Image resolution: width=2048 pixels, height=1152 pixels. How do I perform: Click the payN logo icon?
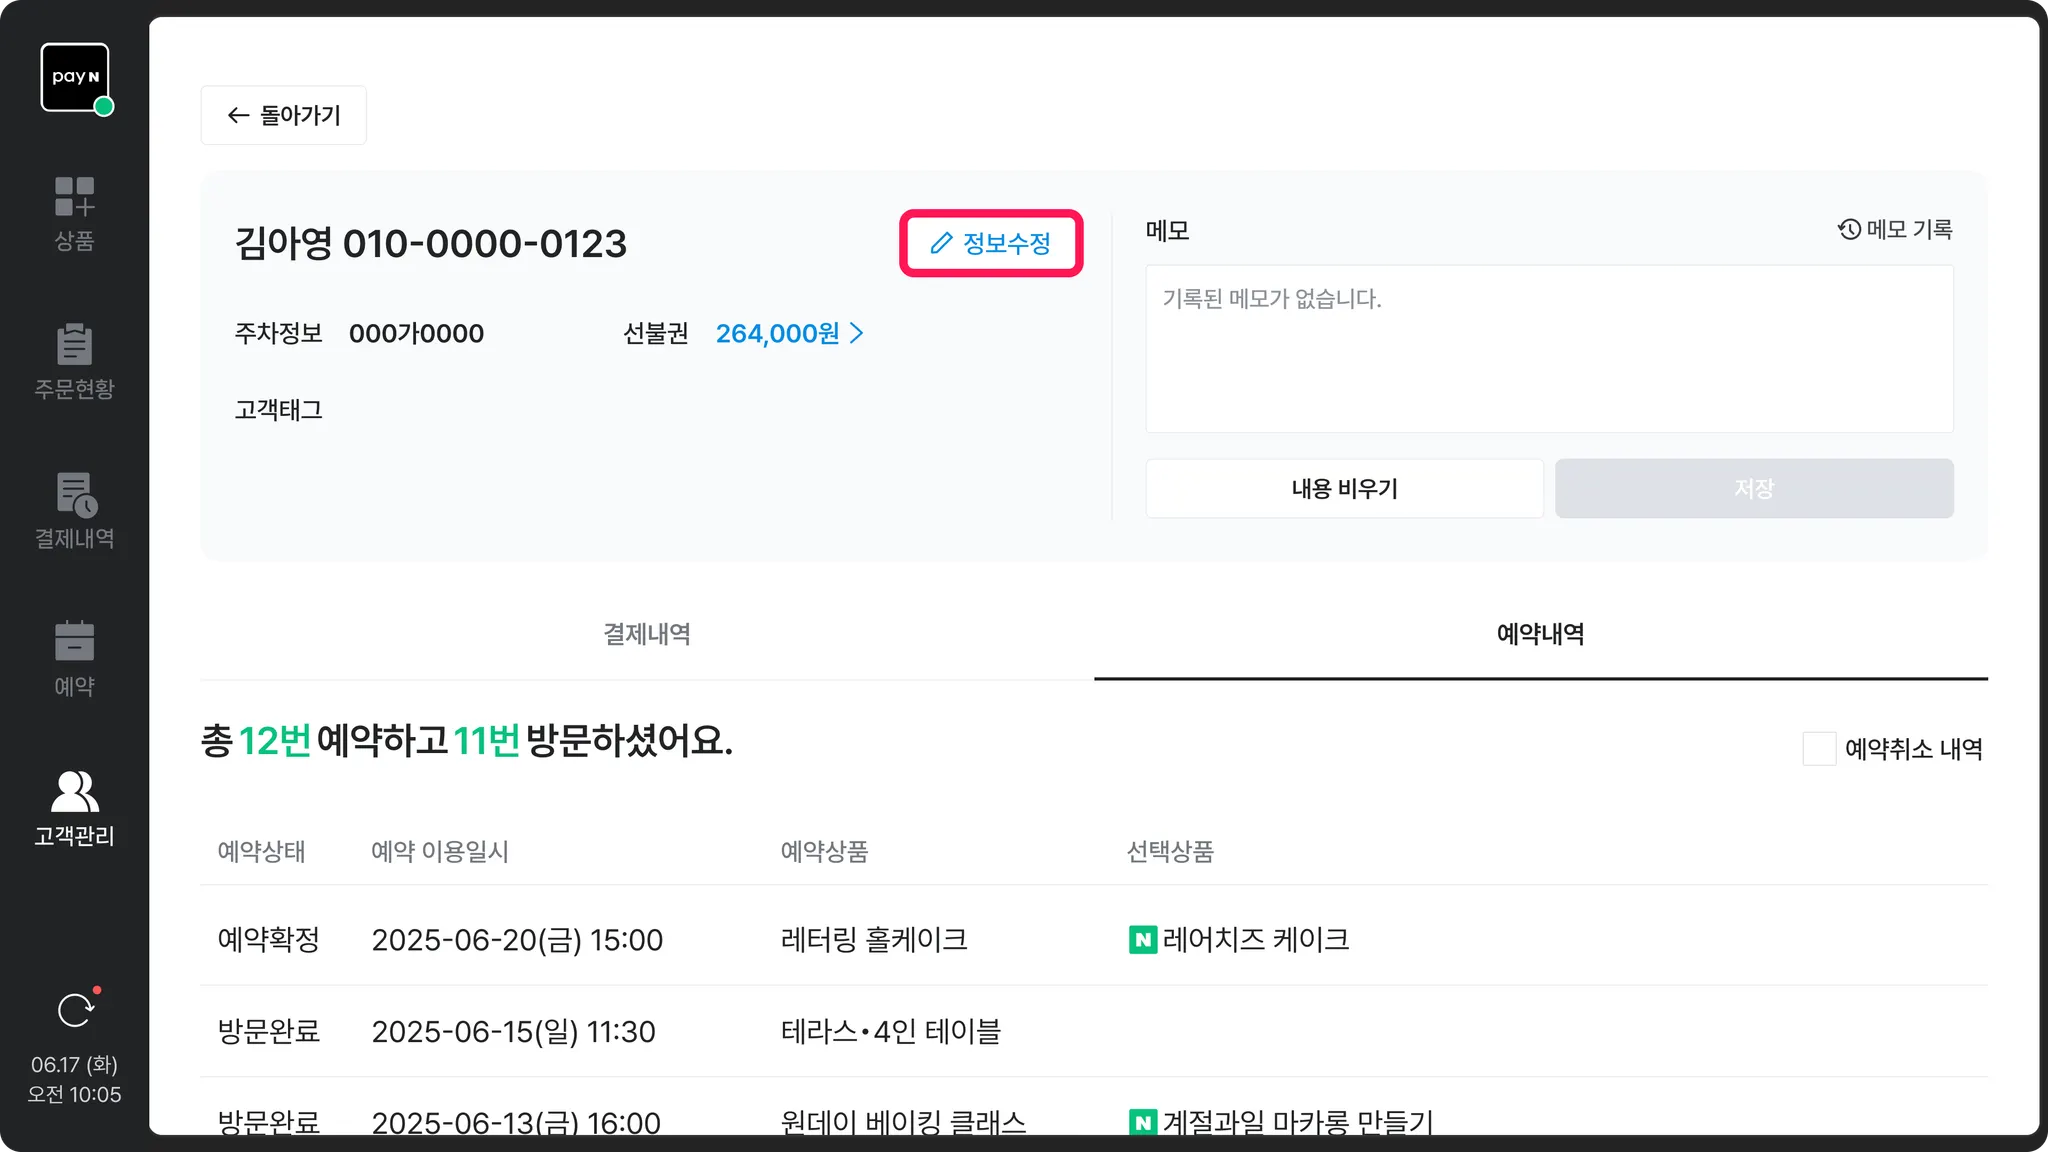tap(75, 77)
